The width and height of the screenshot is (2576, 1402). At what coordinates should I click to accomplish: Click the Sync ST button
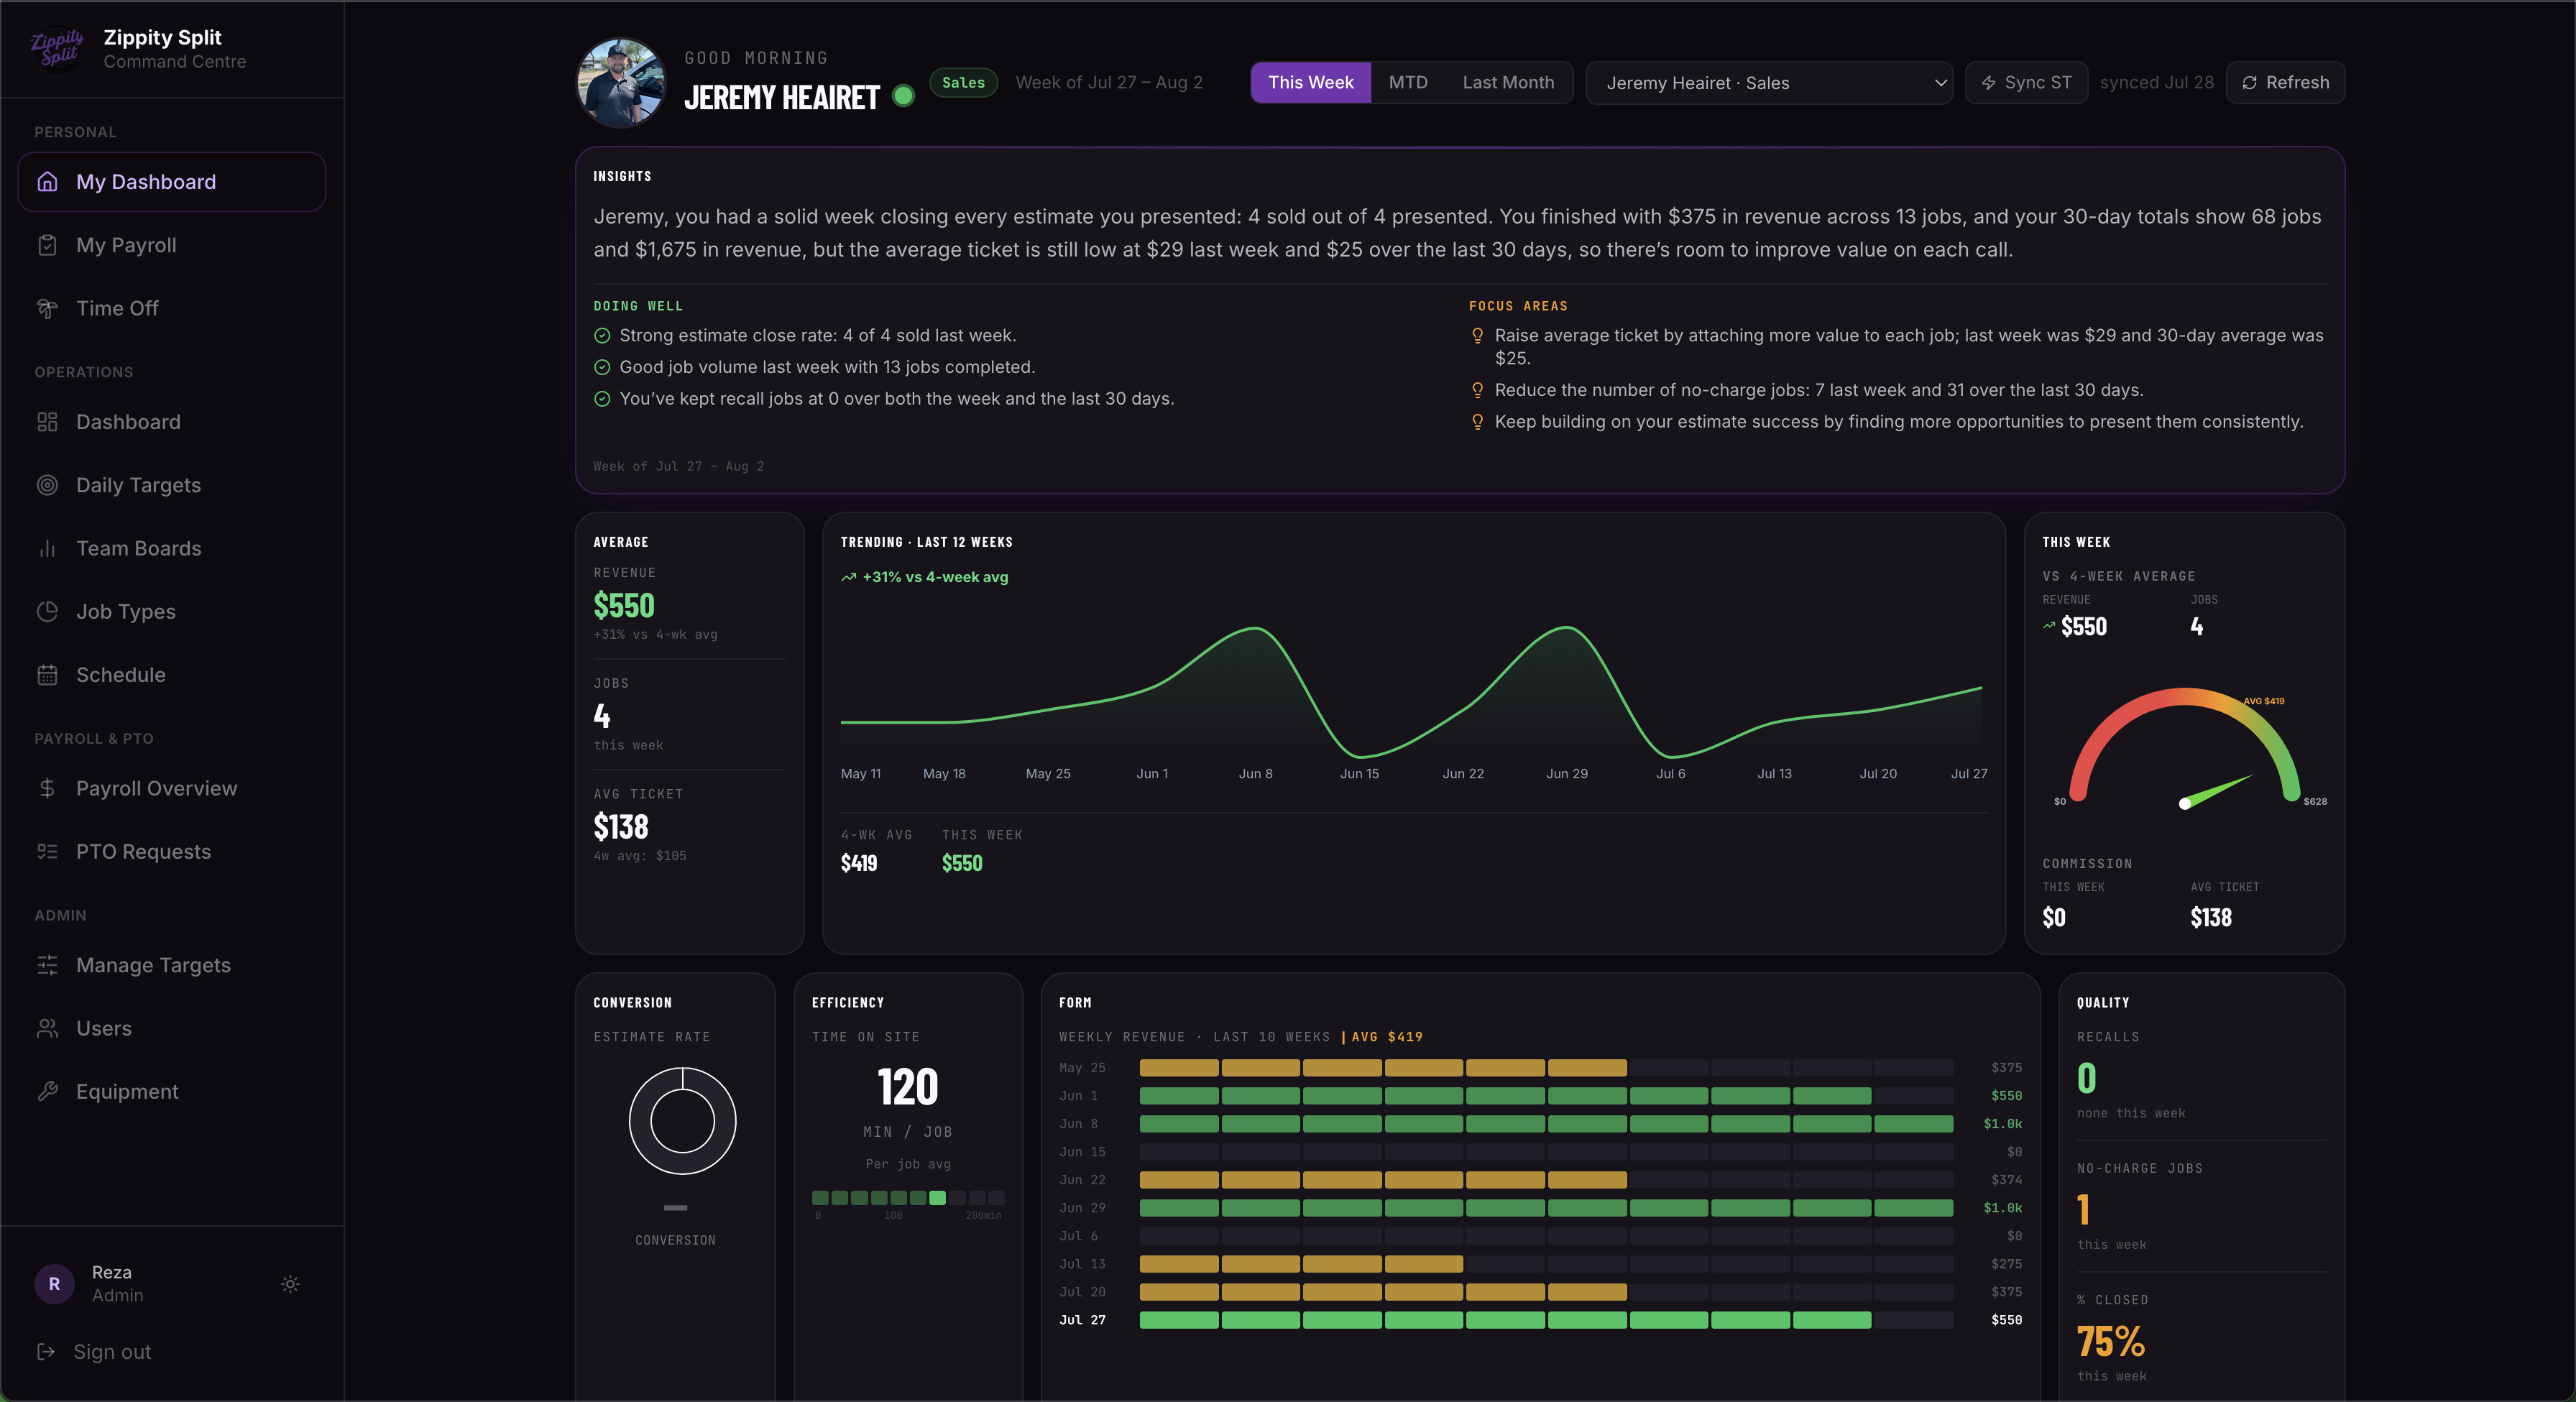click(x=2026, y=83)
